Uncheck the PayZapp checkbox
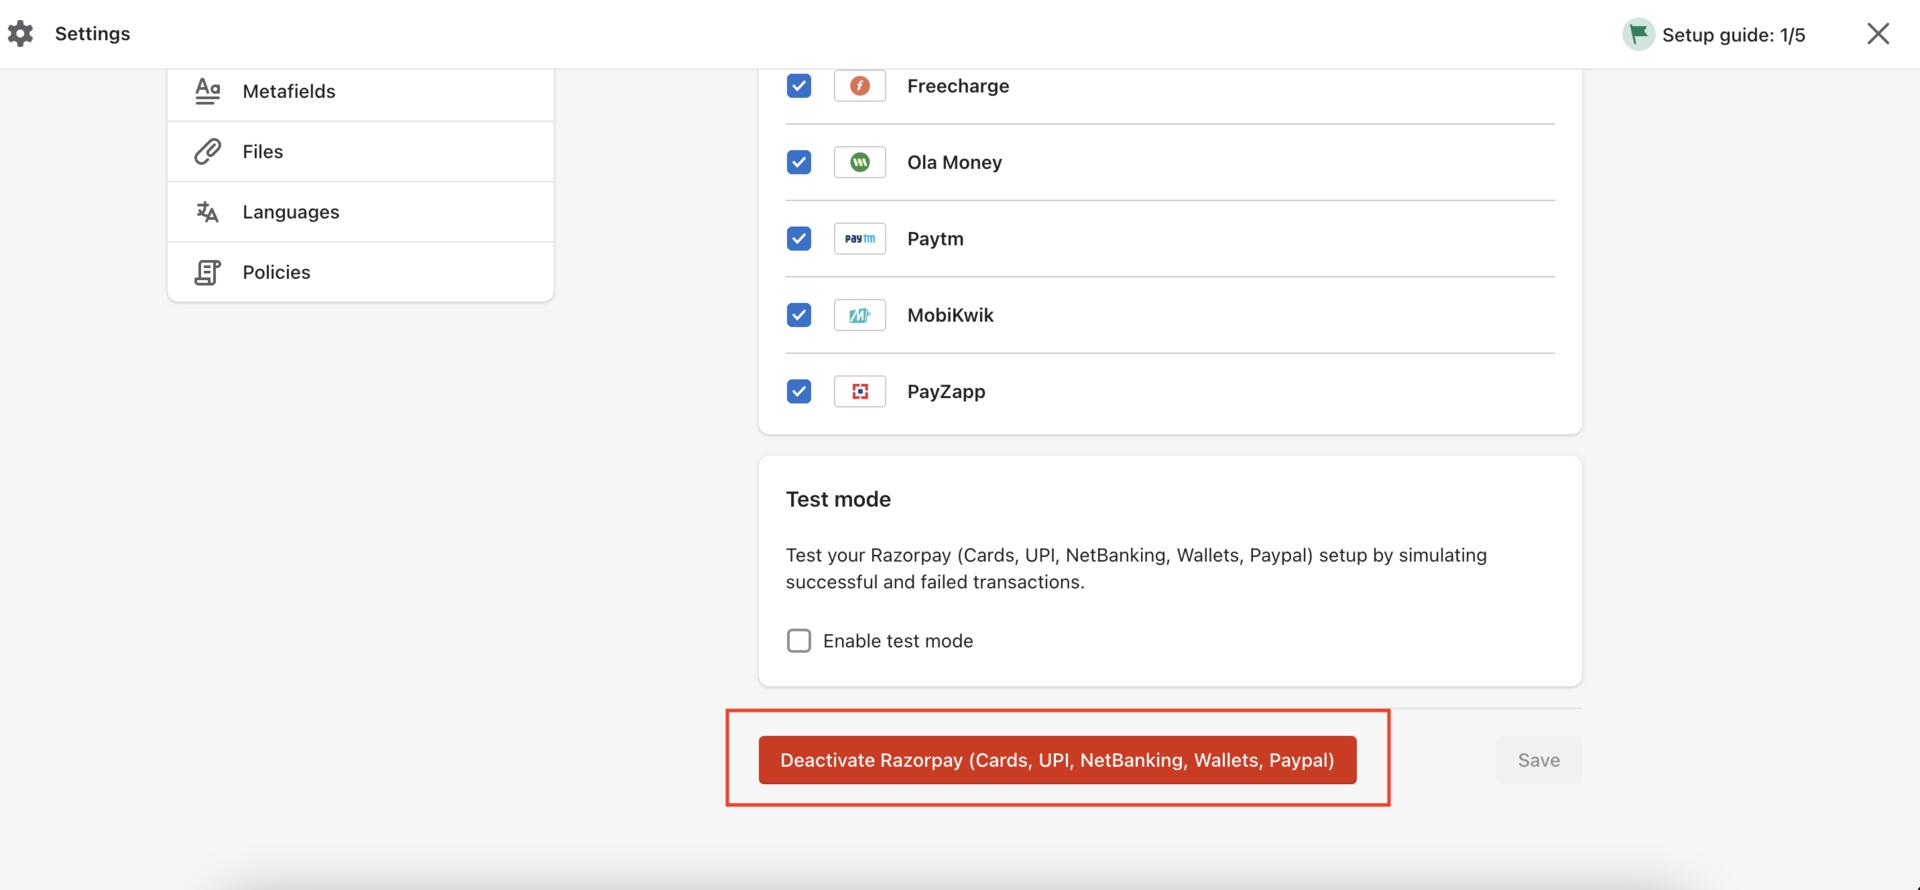Viewport: 1920px width, 890px height. click(799, 391)
